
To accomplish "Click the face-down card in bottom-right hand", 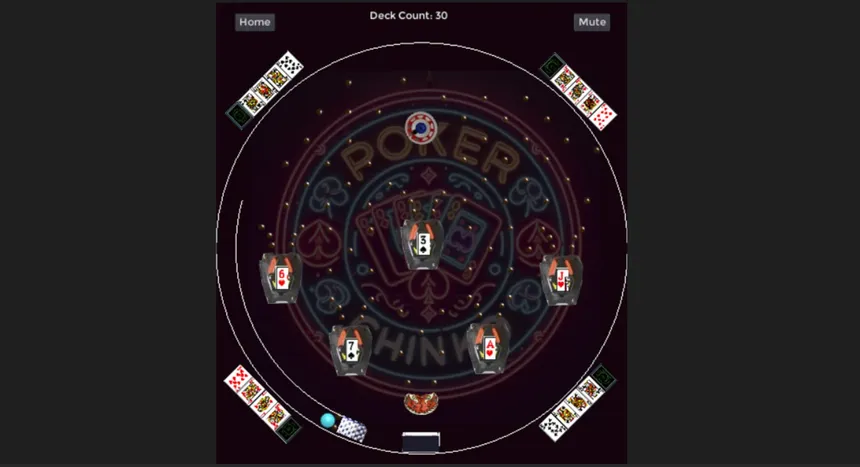I will click(603, 377).
